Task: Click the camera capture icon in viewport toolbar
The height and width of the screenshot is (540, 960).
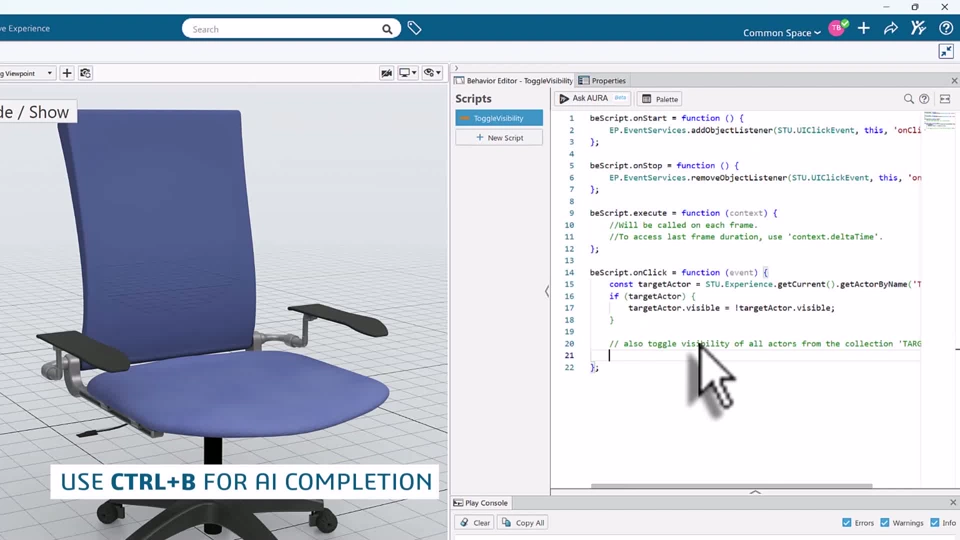Action: [85, 73]
